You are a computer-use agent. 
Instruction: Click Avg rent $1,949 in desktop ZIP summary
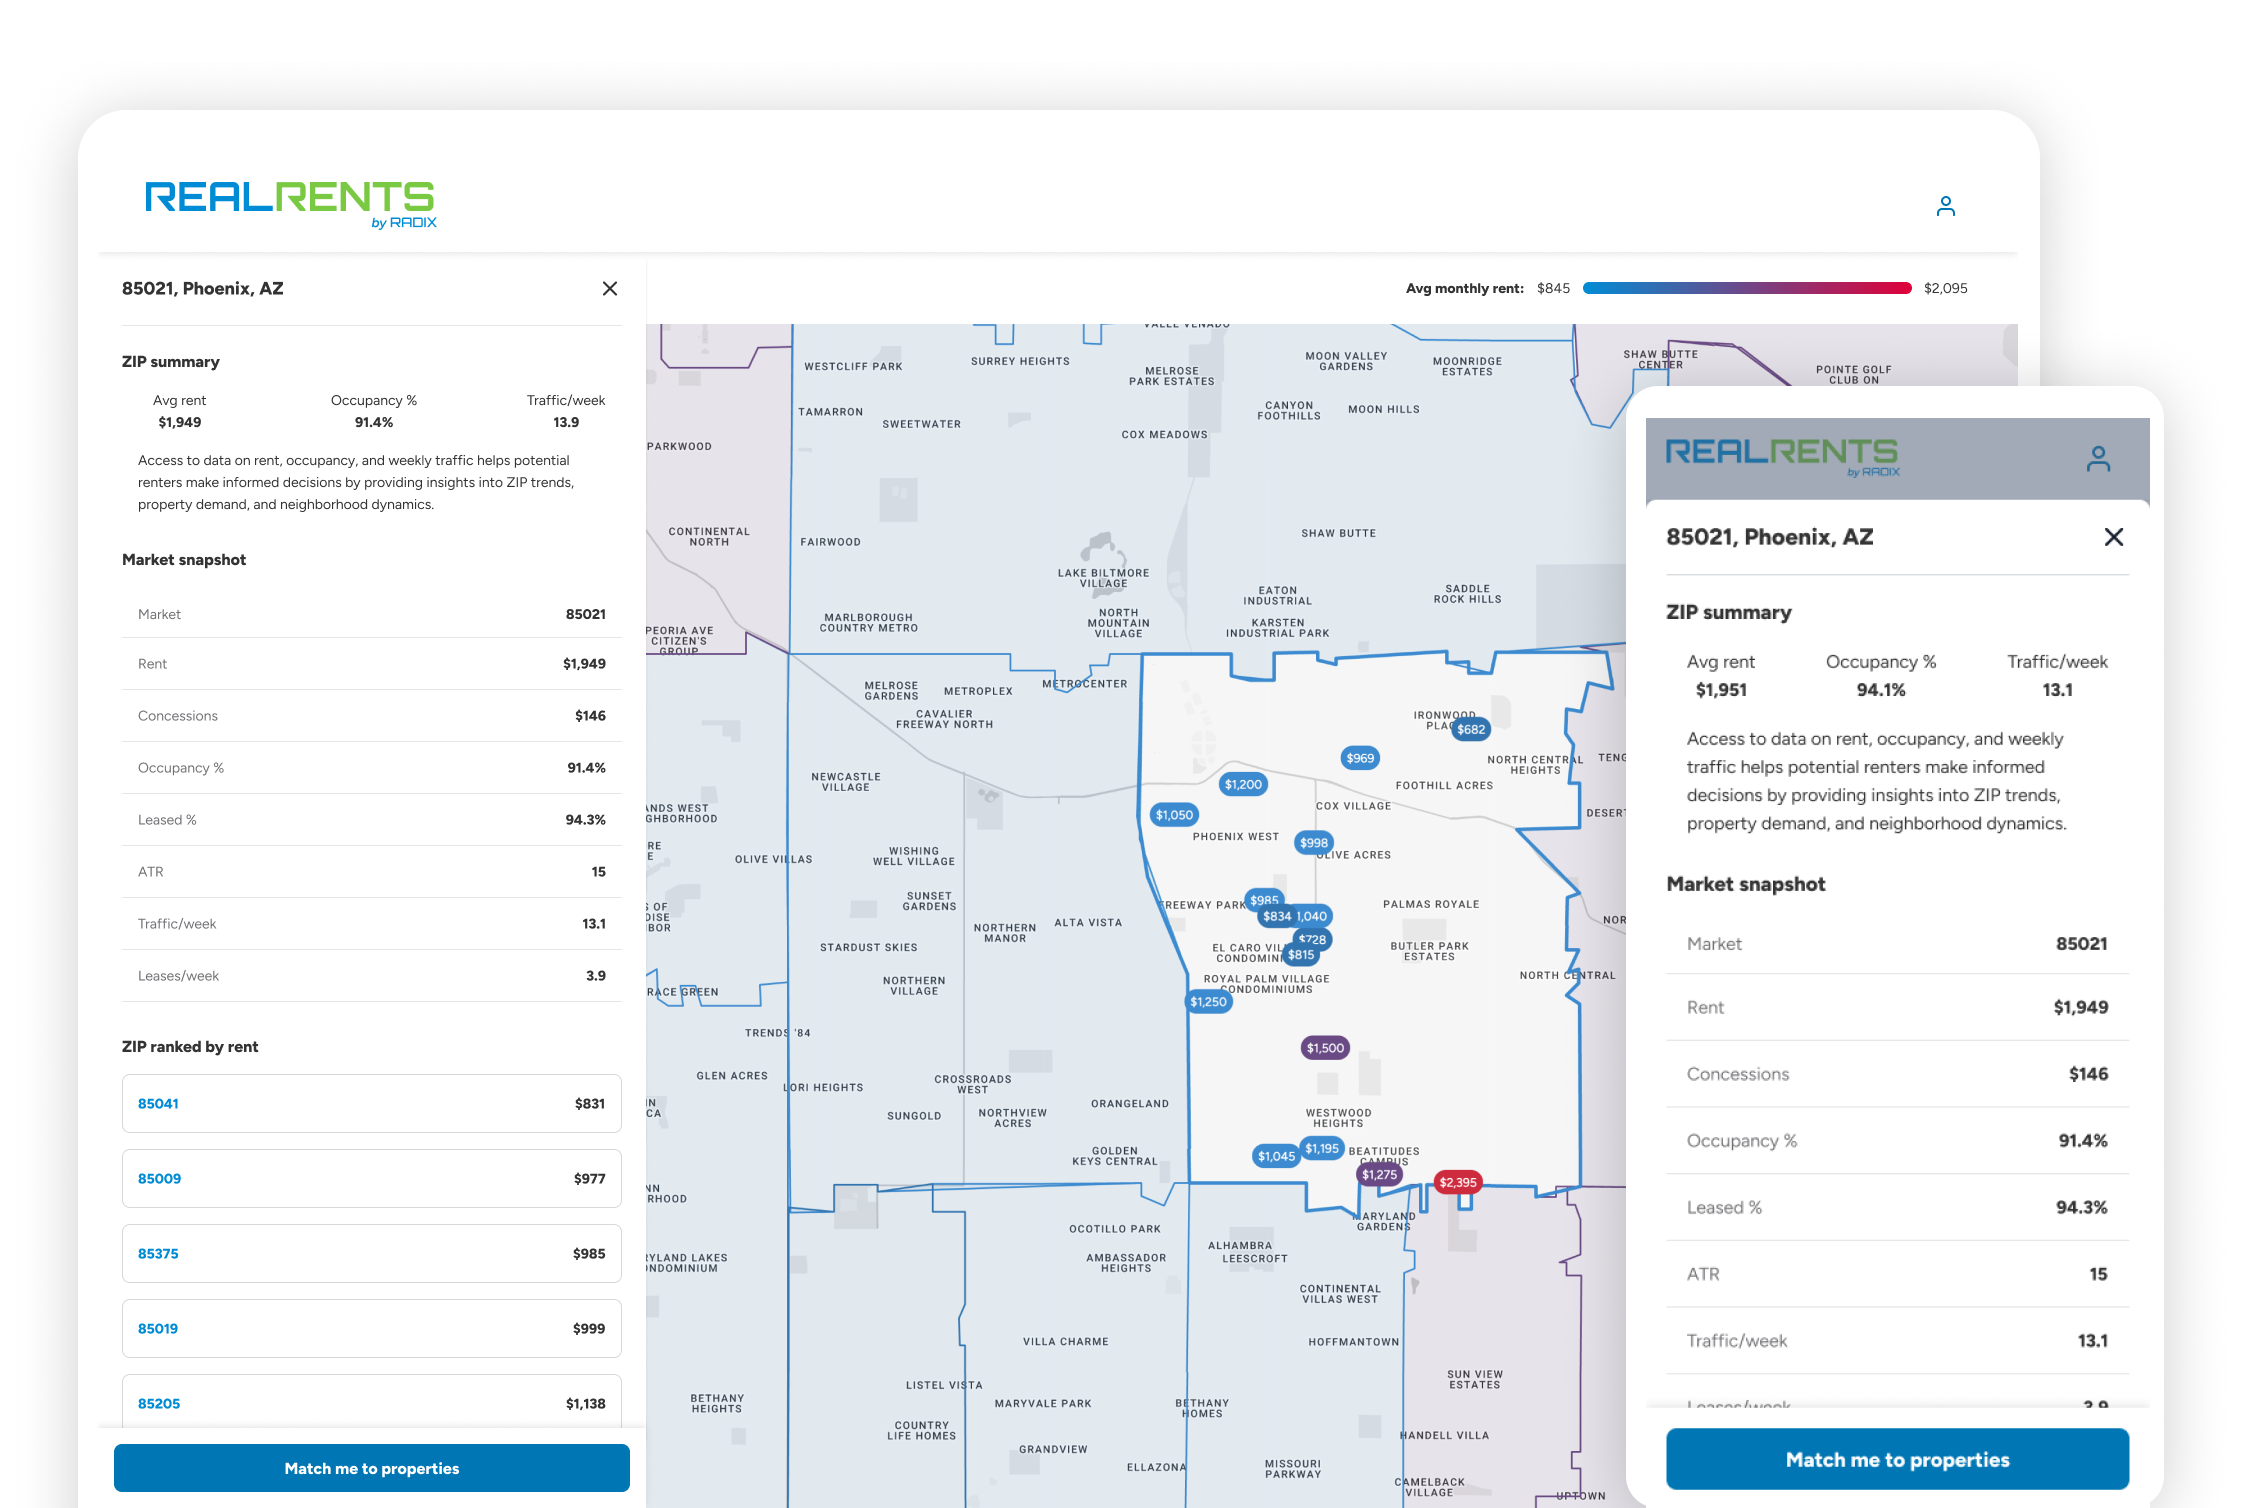pos(180,411)
